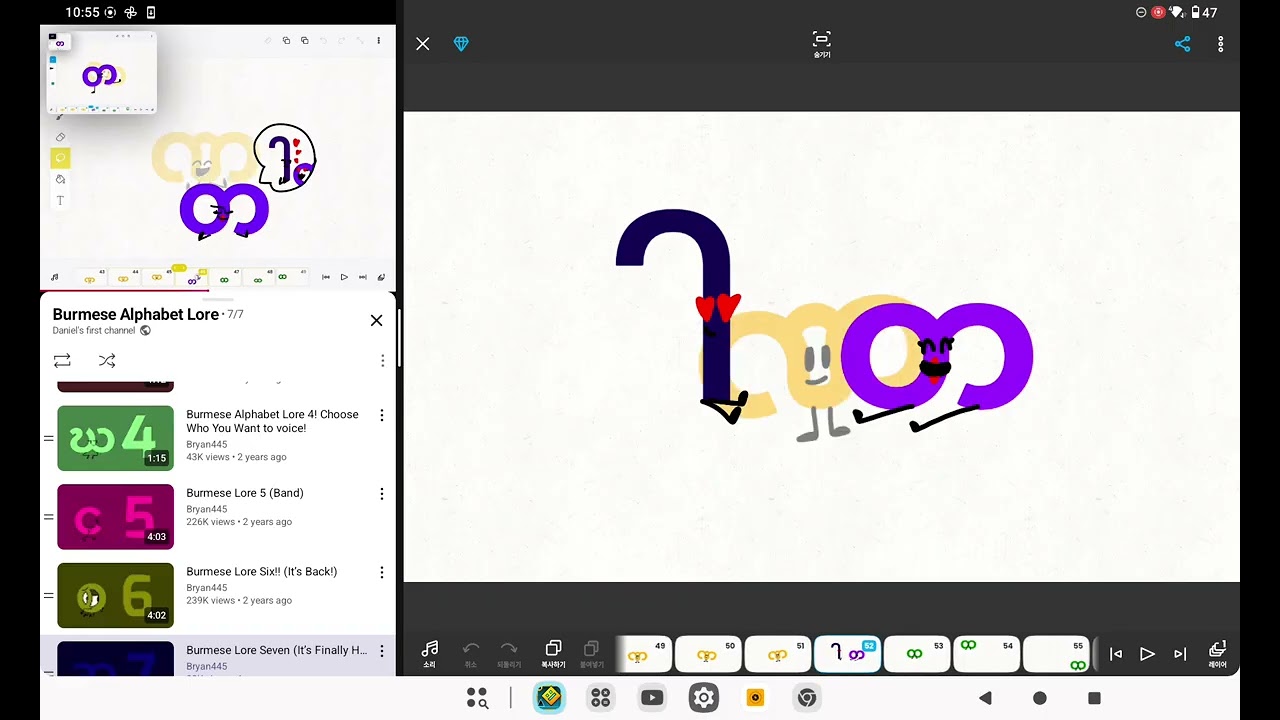
Task: Open the taskbar app search icon
Action: coord(478,698)
